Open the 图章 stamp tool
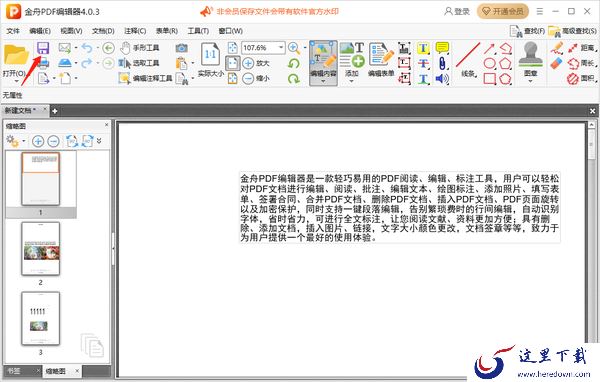Image resolution: width=600 pixels, height=382 pixels. [530, 60]
